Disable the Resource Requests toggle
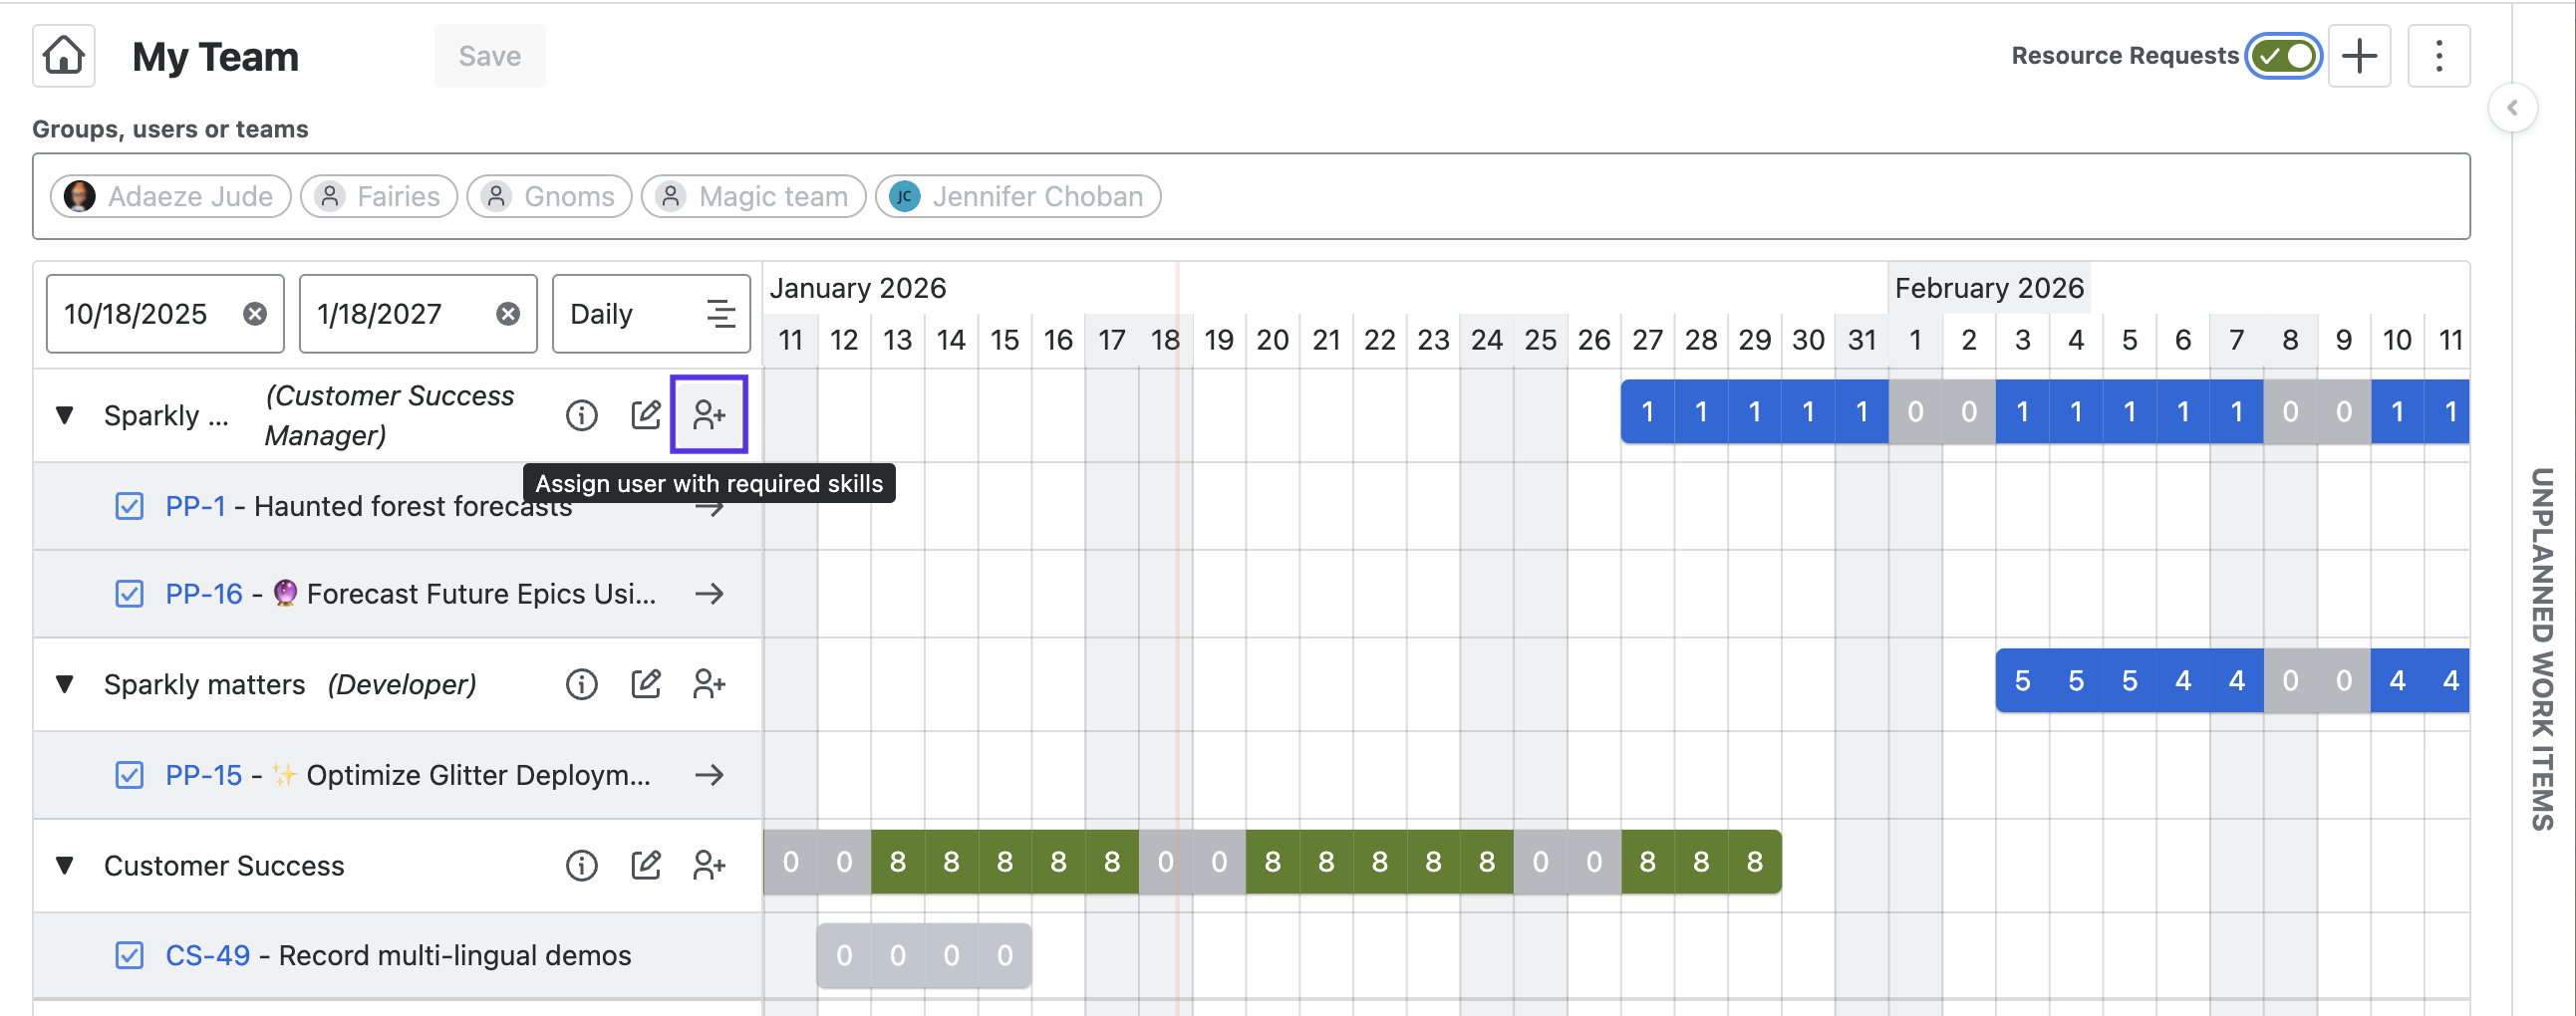Image resolution: width=2576 pixels, height=1016 pixels. click(x=2283, y=56)
